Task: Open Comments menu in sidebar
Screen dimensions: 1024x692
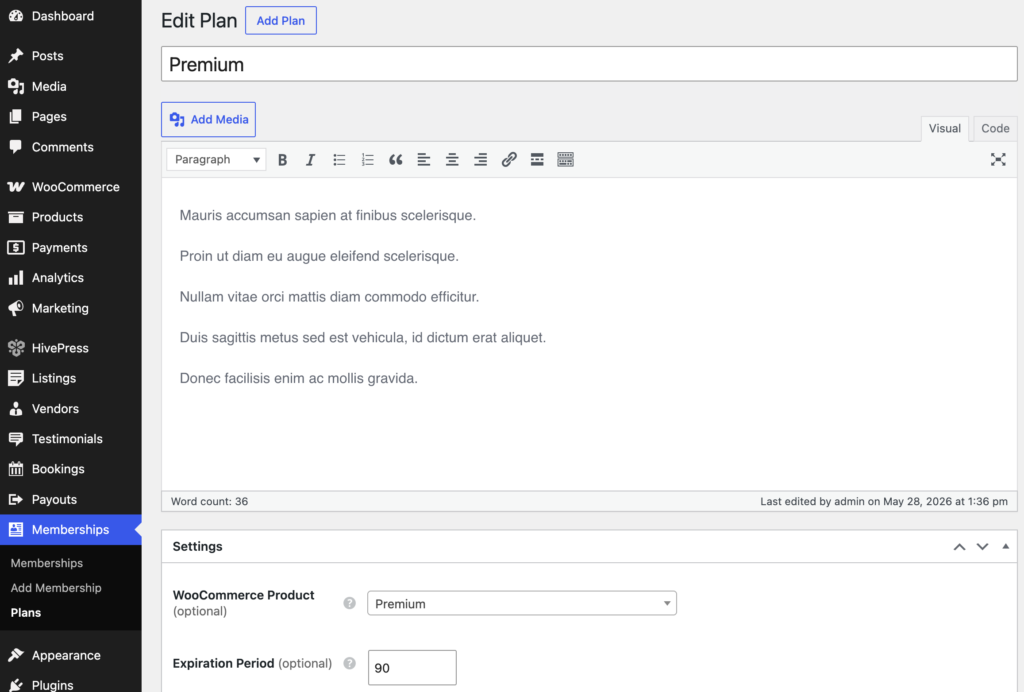Action: pos(71,147)
